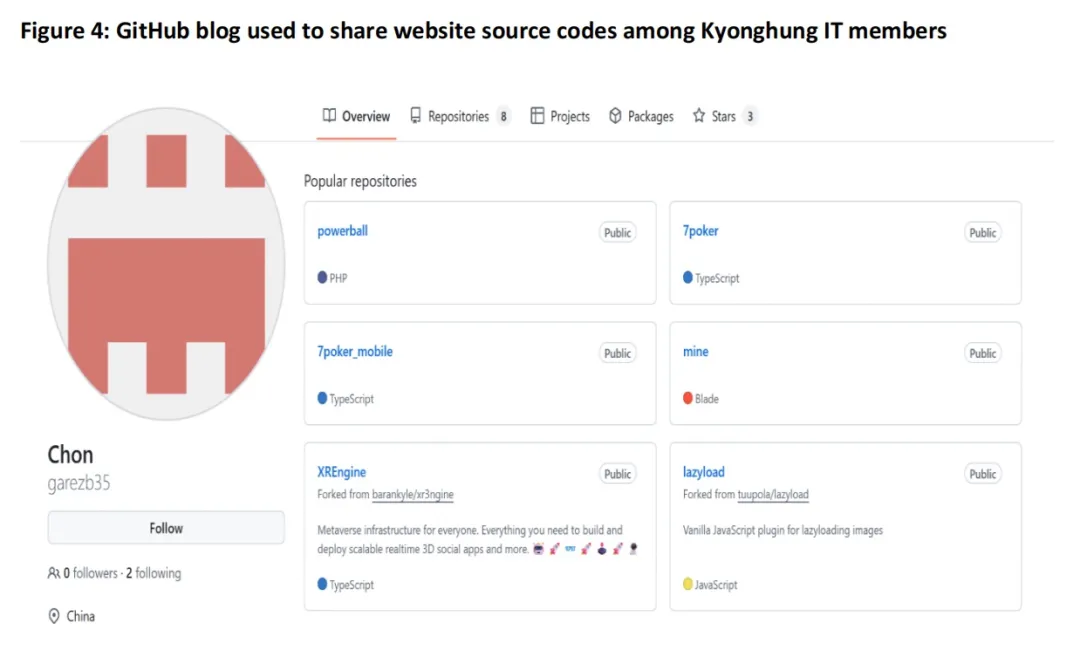The width and height of the screenshot is (1080, 651).
Task: Switch to the Repositories tab
Action: click(x=458, y=116)
